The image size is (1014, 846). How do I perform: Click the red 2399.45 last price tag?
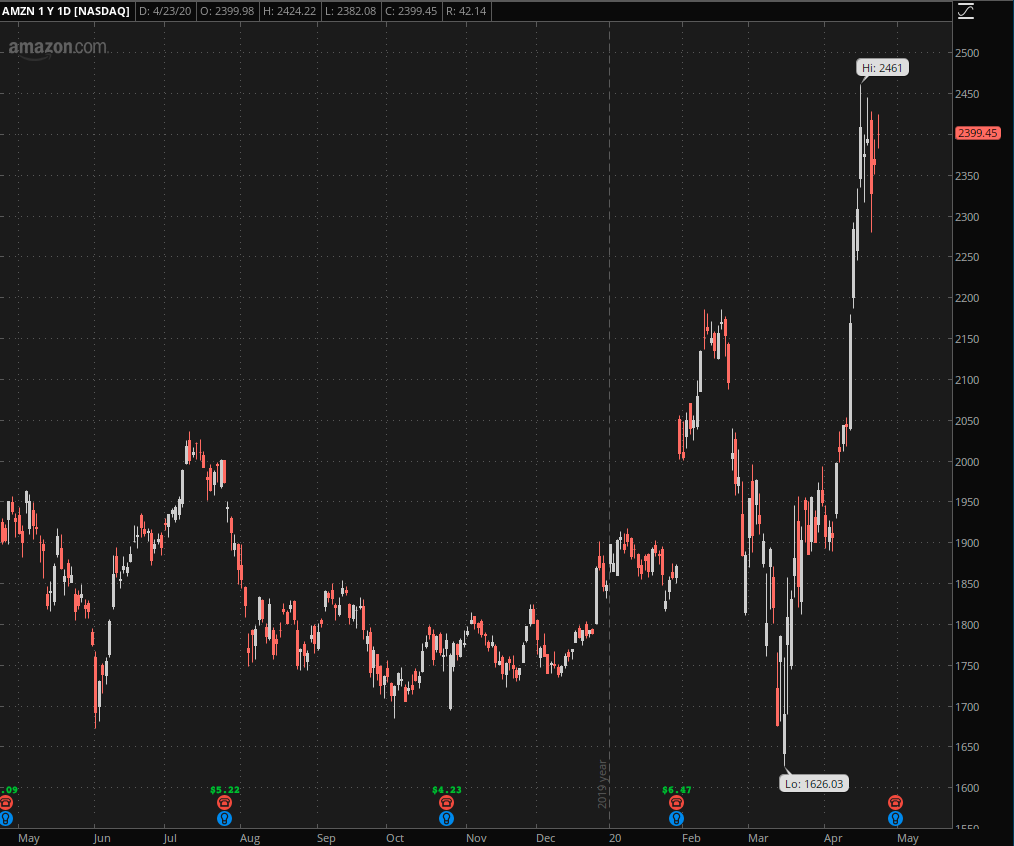[x=978, y=133]
